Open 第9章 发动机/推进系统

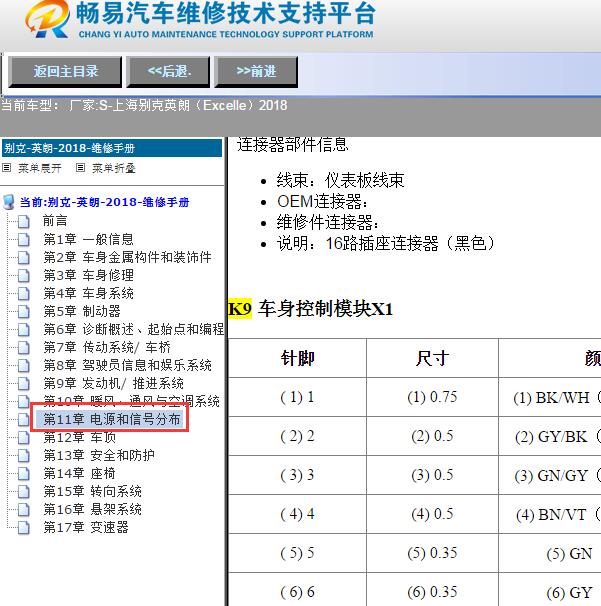(113, 383)
